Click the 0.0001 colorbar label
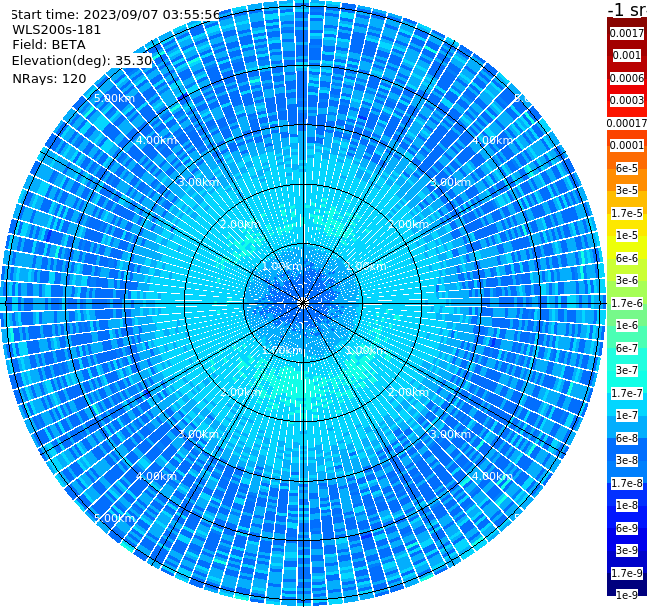The image size is (647, 607). pyautogui.click(x=627, y=145)
